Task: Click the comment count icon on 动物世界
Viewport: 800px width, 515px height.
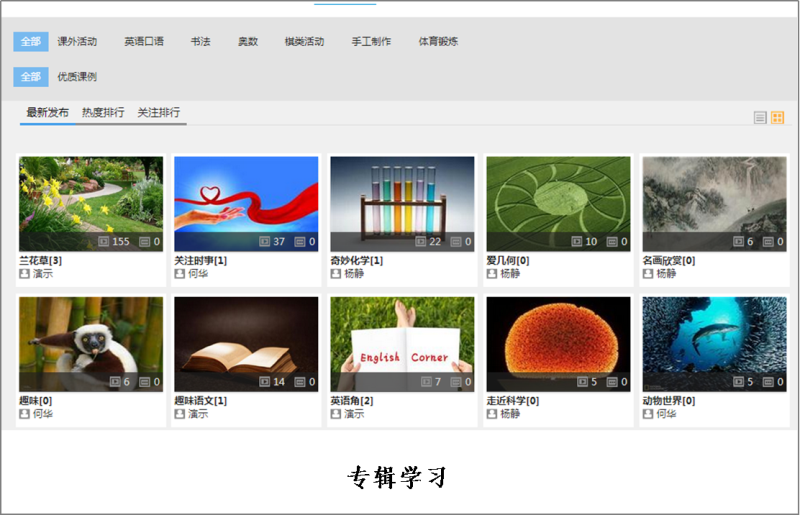Action: [x=768, y=382]
